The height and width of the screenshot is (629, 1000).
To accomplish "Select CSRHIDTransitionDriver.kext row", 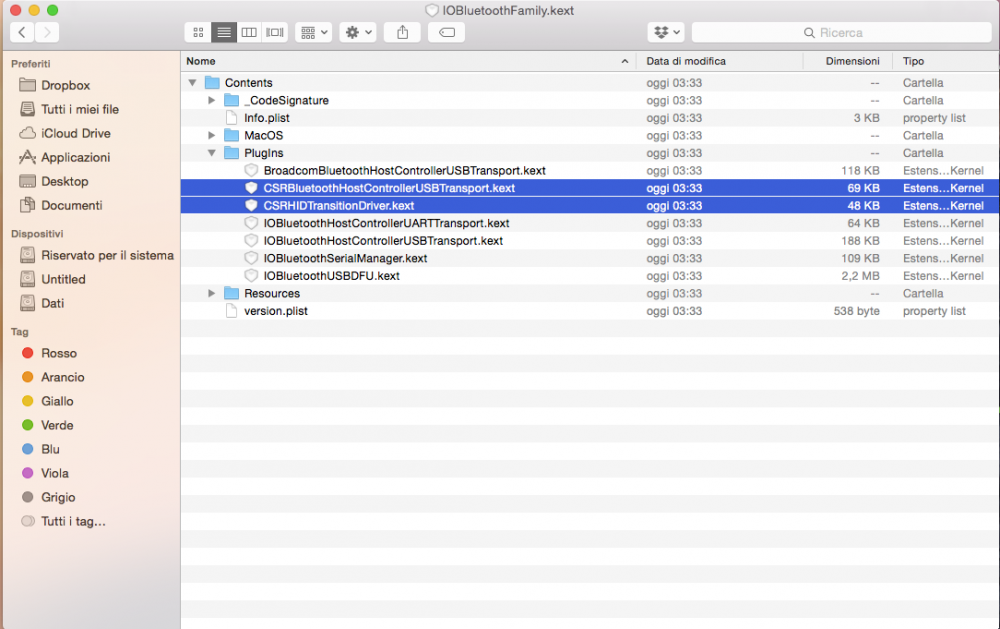I will tap(589, 206).
